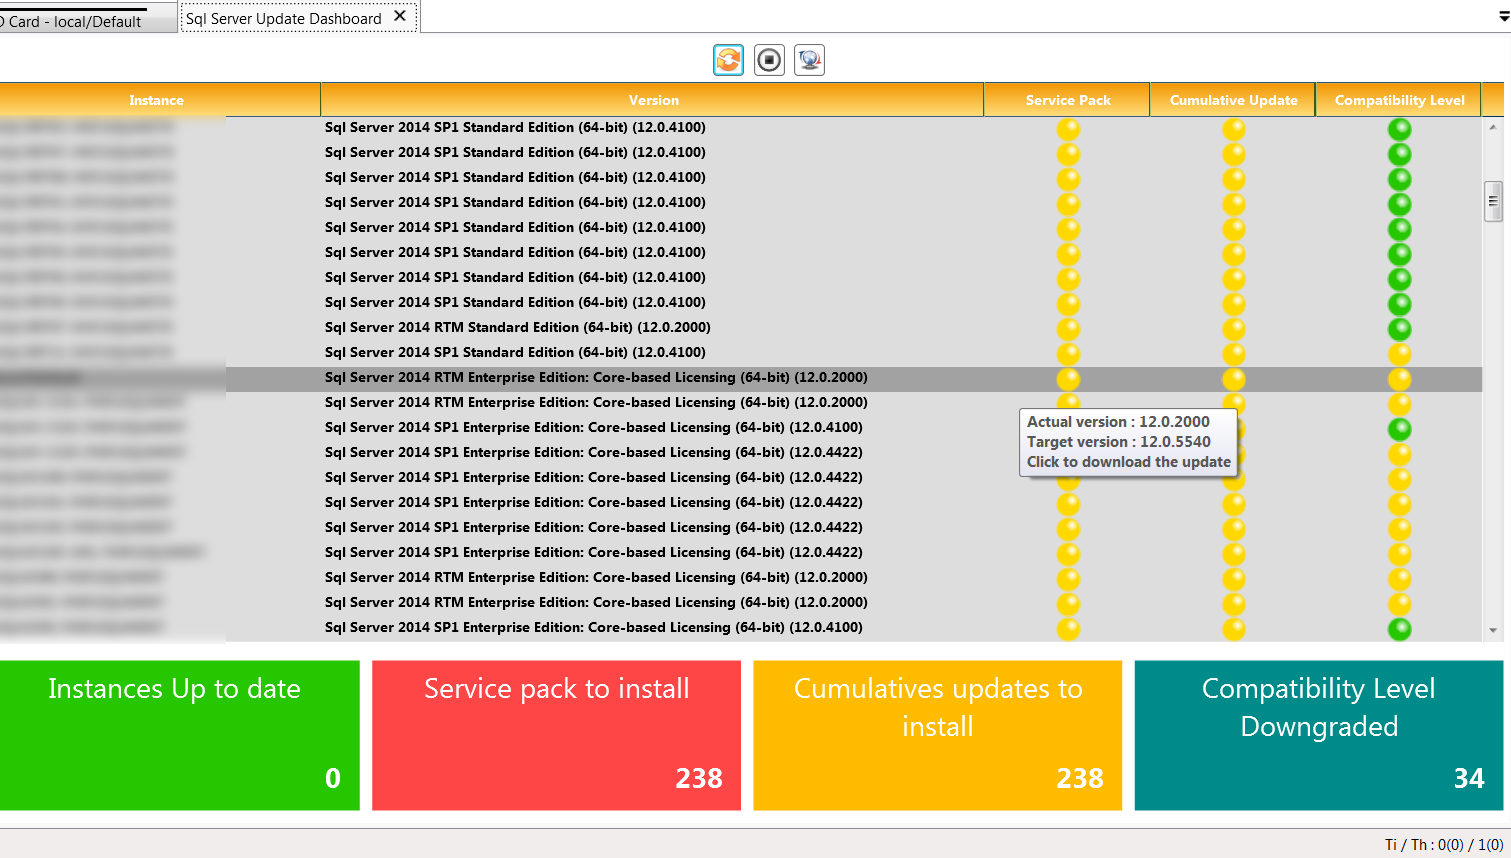
Task: Sort by the Service Pack column header
Action: pos(1068,100)
